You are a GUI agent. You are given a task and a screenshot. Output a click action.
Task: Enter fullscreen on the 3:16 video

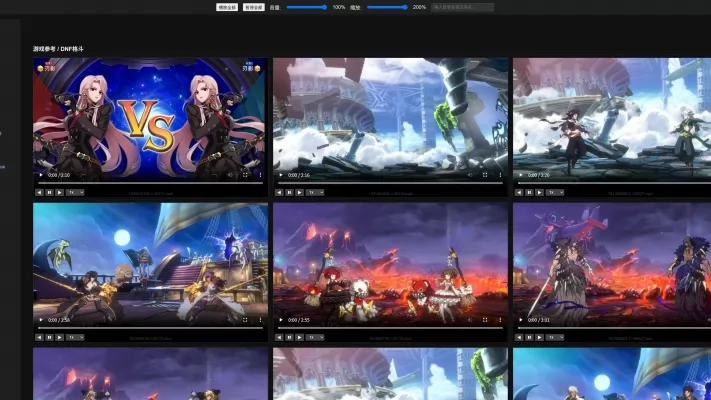click(485, 175)
